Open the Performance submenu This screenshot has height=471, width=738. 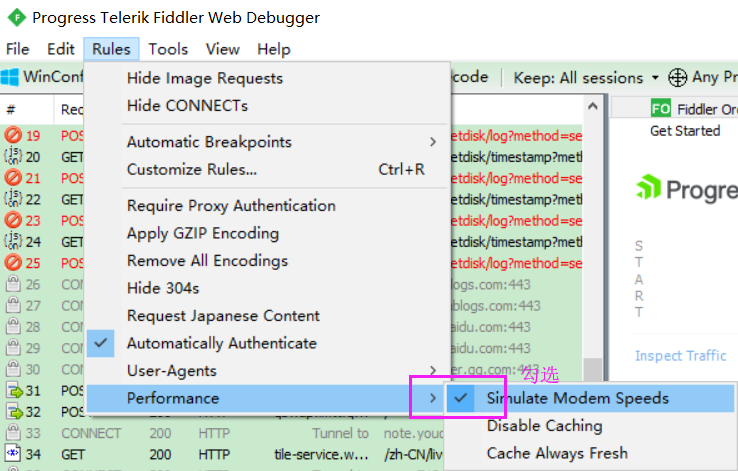(x=265, y=399)
